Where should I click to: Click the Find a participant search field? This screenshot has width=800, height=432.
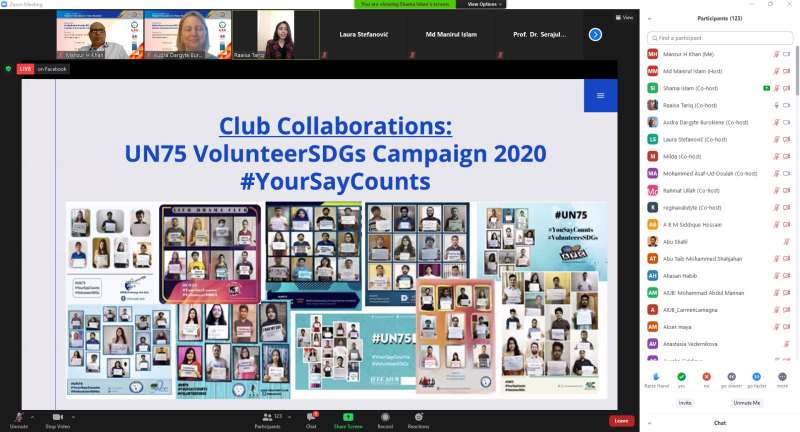point(720,38)
